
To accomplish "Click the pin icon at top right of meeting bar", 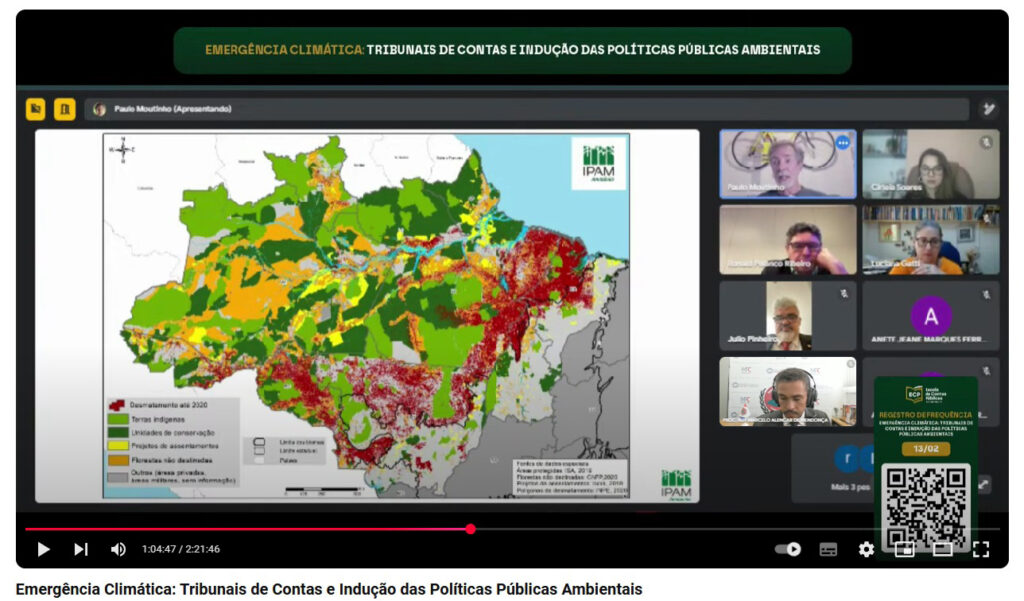I will pyautogui.click(x=988, y=109).
